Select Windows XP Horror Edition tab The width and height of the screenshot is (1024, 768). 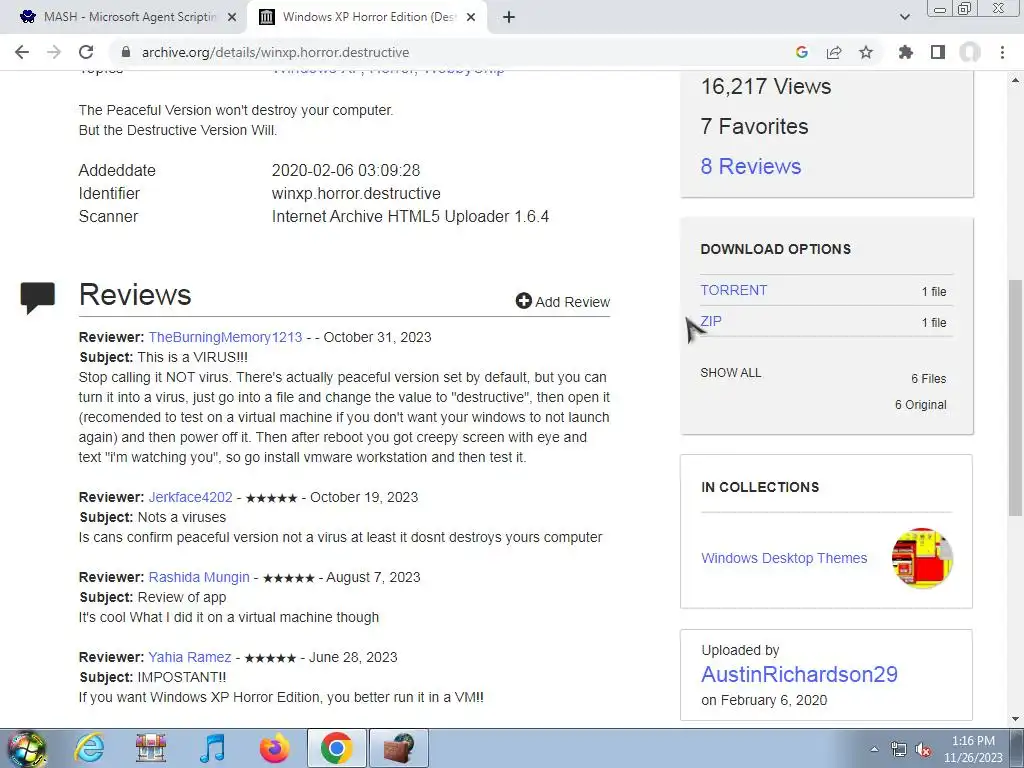coord(367,17)
